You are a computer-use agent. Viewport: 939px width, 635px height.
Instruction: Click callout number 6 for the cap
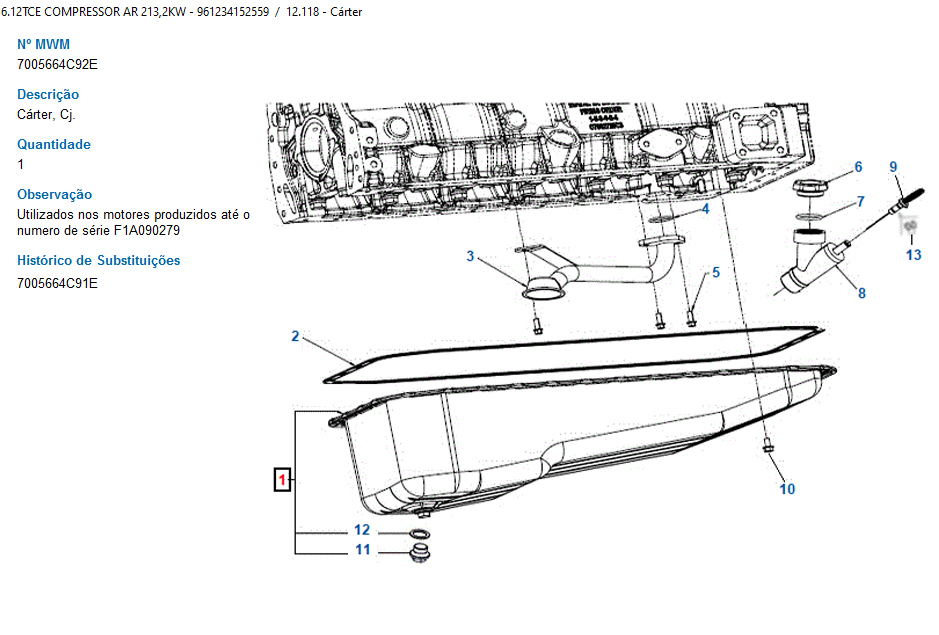pyautogui.click(x=858, y=167)
